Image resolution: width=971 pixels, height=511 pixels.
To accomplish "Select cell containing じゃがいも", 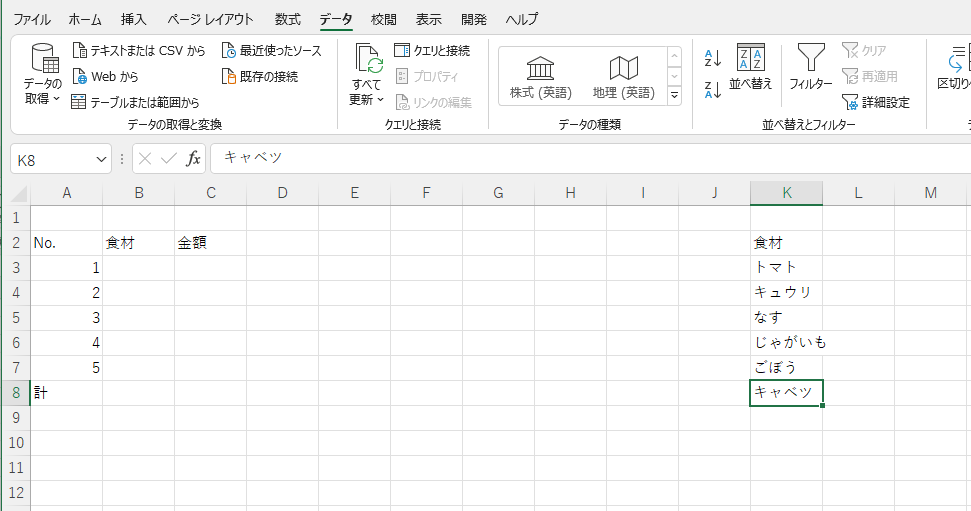I will point(786,343).
